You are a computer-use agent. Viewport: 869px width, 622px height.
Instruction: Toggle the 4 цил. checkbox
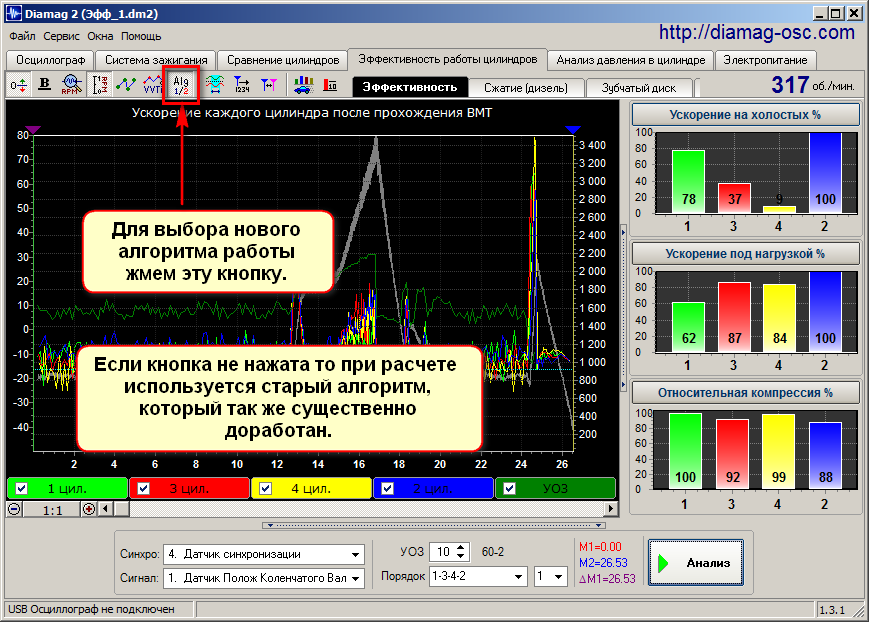point(265,488)
